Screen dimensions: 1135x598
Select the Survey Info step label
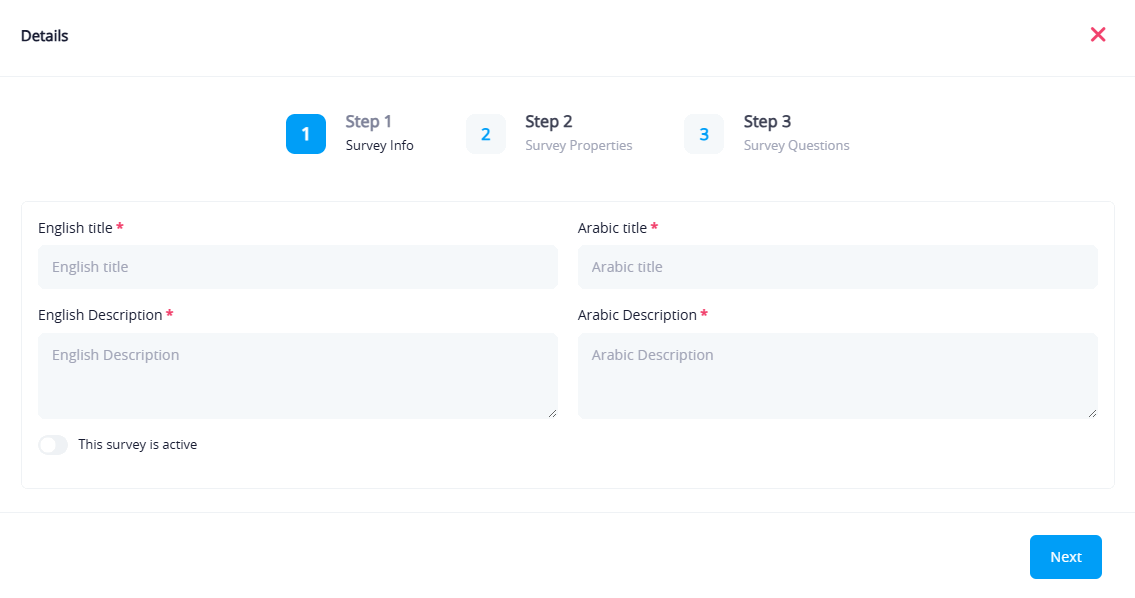[x=379, y=145]
